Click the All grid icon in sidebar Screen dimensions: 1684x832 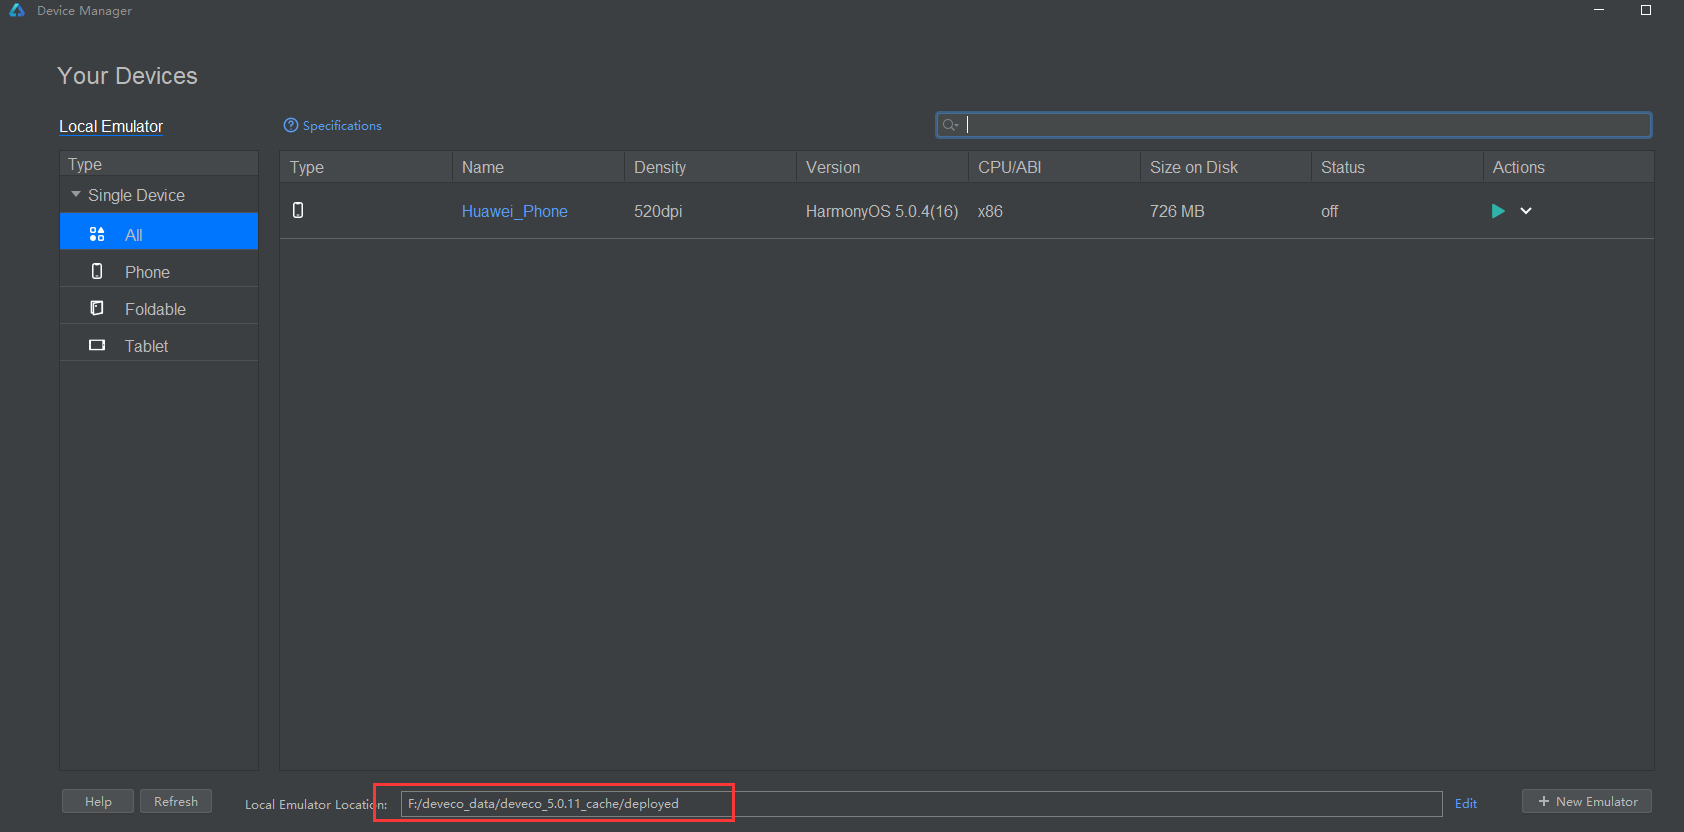point(97,234)
